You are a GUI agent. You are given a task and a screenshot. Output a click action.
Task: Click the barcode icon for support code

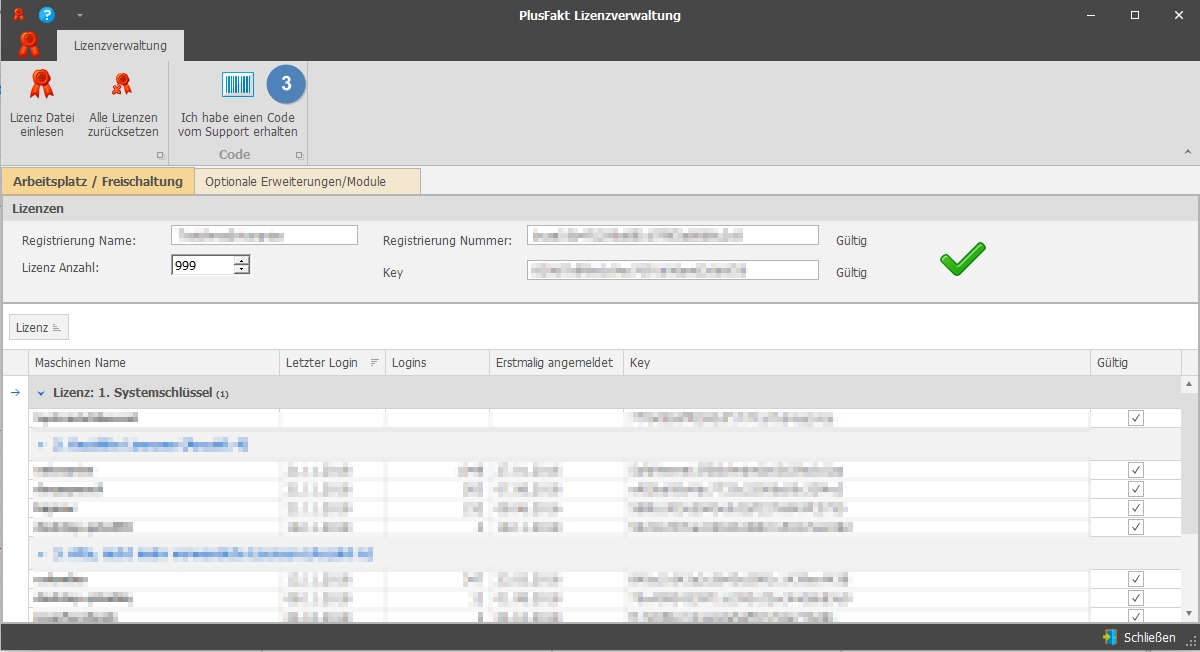(238, 85)
